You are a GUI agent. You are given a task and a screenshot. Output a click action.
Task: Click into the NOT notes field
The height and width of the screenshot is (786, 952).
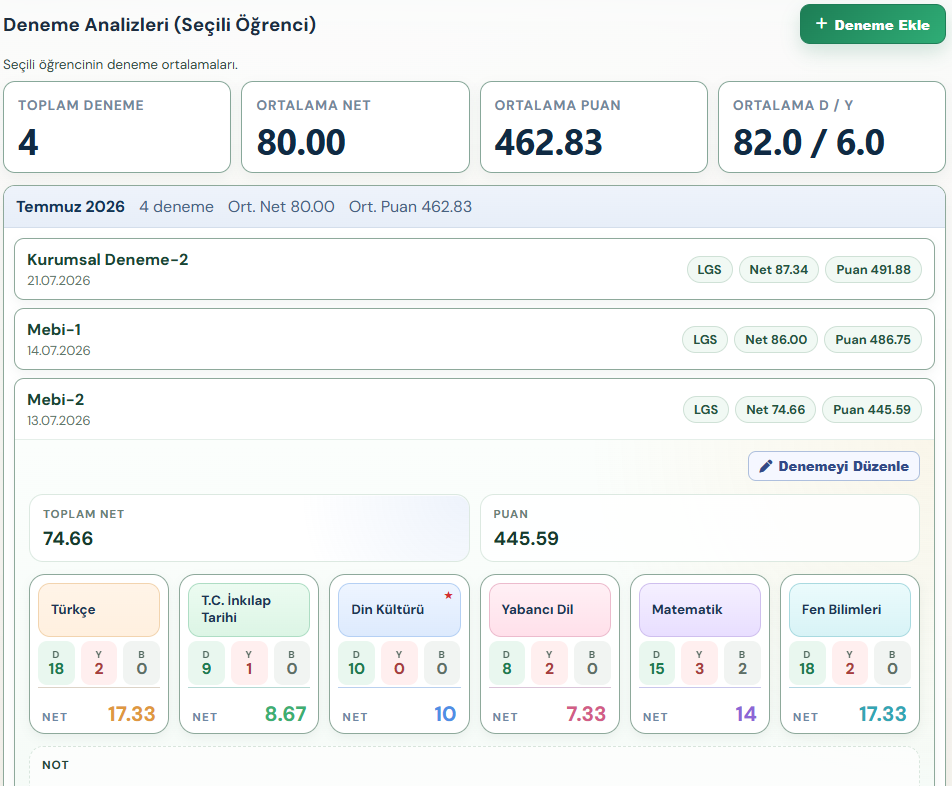tap(474, 767)
